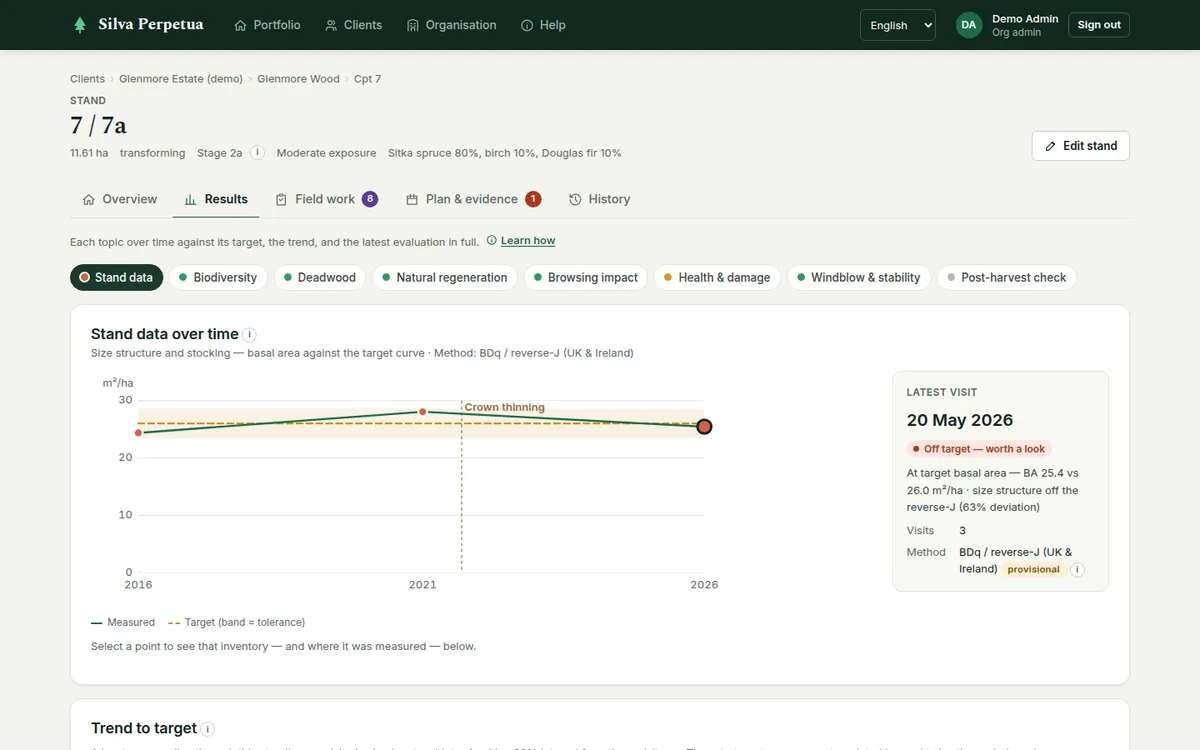Select the Deadwood topic chip
The height and width of the screenshot is (750, 1200).
click(320, 277)
